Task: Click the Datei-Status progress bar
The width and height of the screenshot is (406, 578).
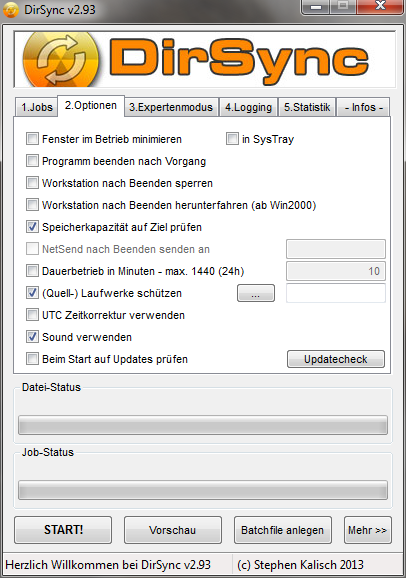Action: tap(203, 425)
